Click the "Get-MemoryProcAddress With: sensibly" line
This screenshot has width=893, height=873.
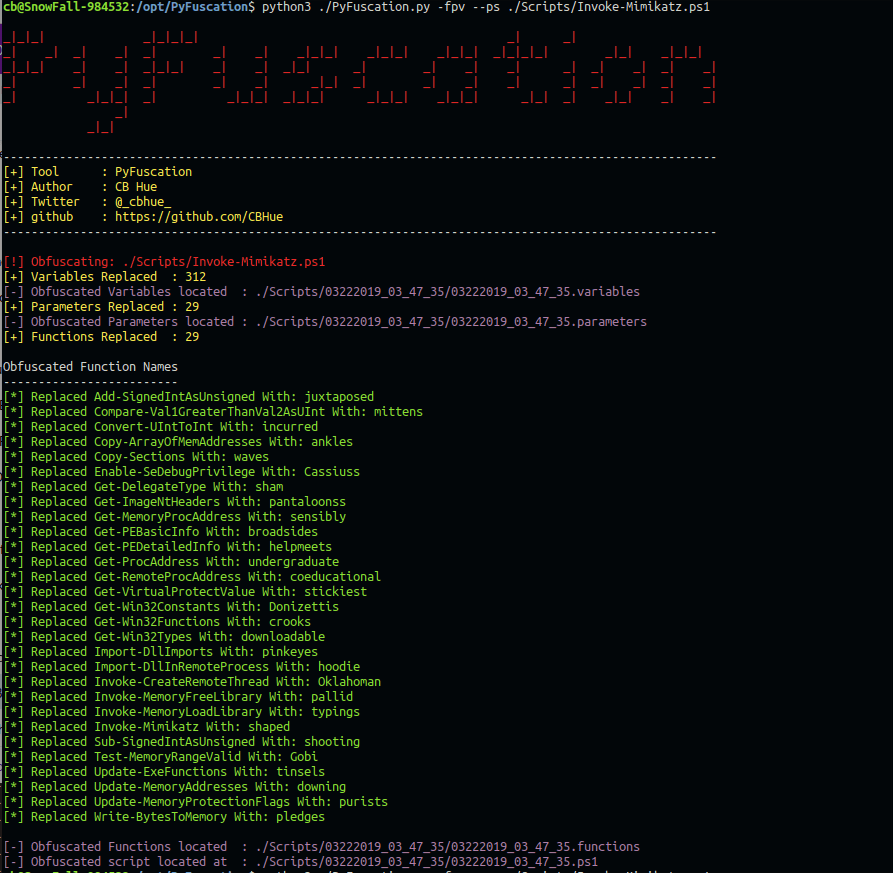[x=175, y=517]
